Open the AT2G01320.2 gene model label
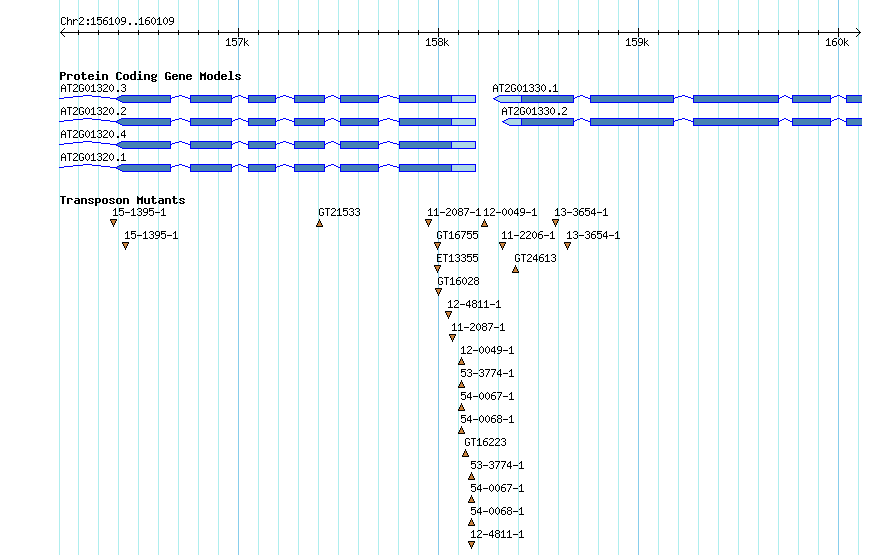The image size is (890, 555). coord(93,111)
